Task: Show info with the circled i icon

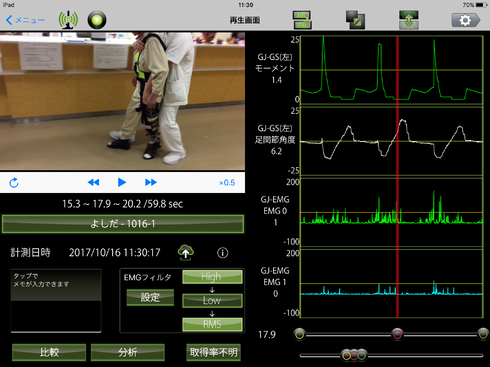Action: pos(223,253)
